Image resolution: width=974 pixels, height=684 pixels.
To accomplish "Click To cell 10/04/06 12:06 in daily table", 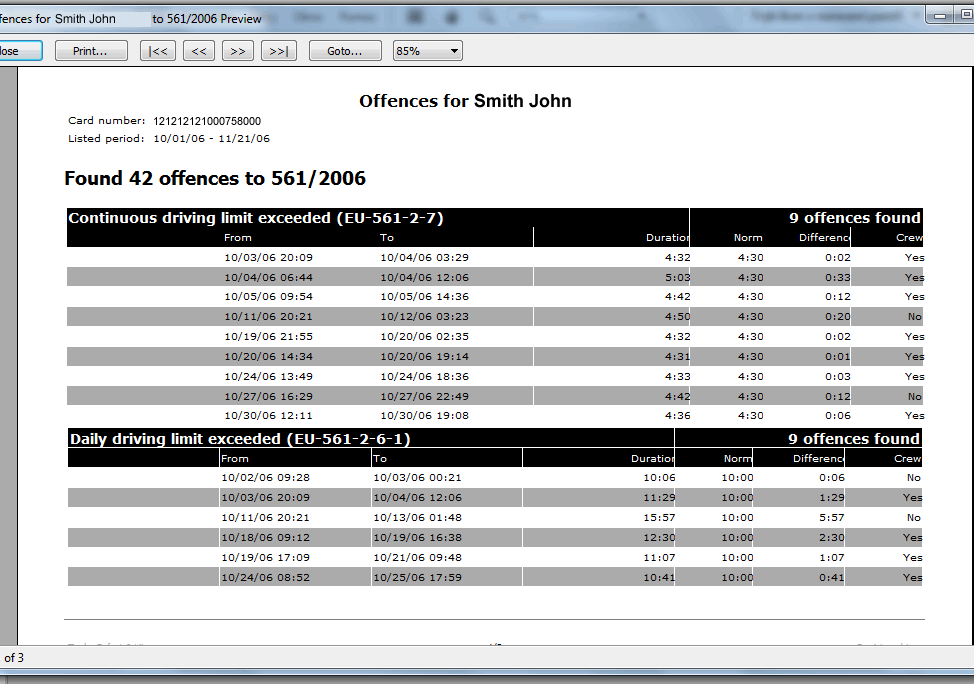I will 417,497.
